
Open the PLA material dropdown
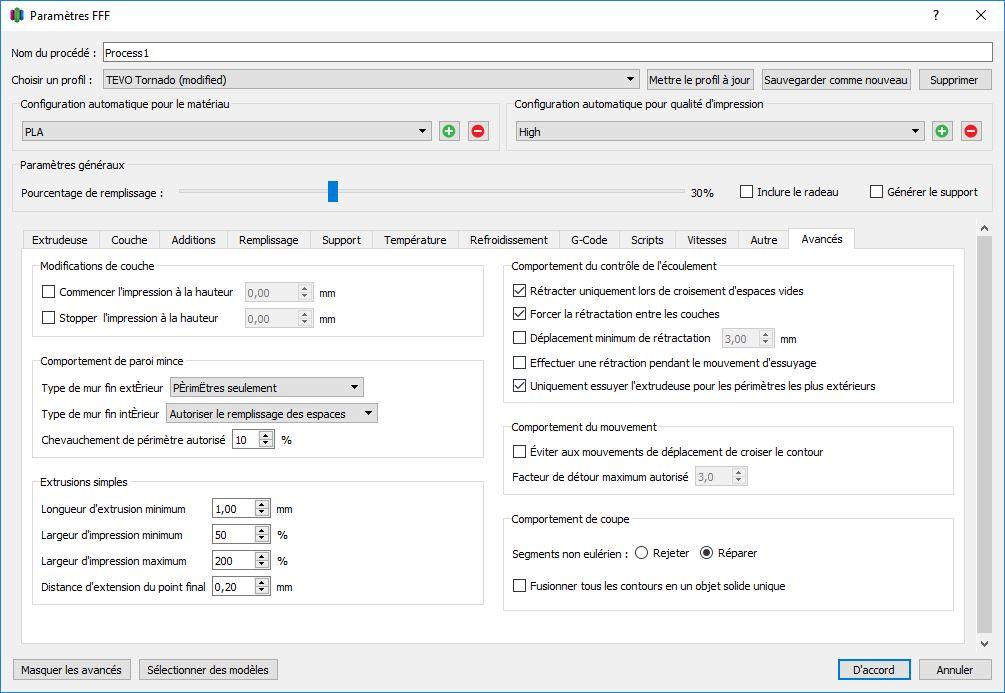227,131
